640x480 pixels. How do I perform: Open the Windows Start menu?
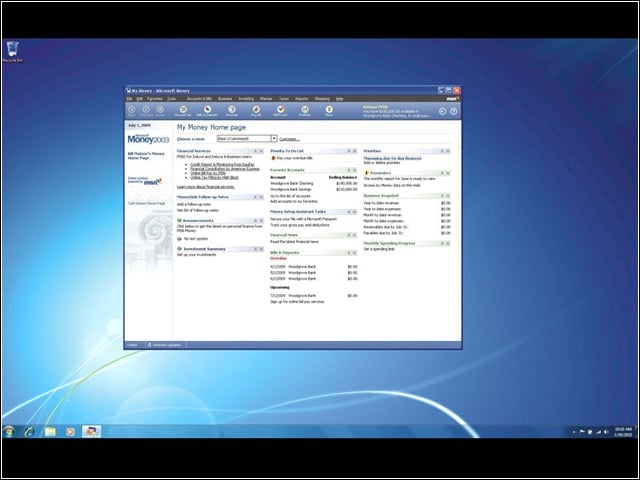9,431
